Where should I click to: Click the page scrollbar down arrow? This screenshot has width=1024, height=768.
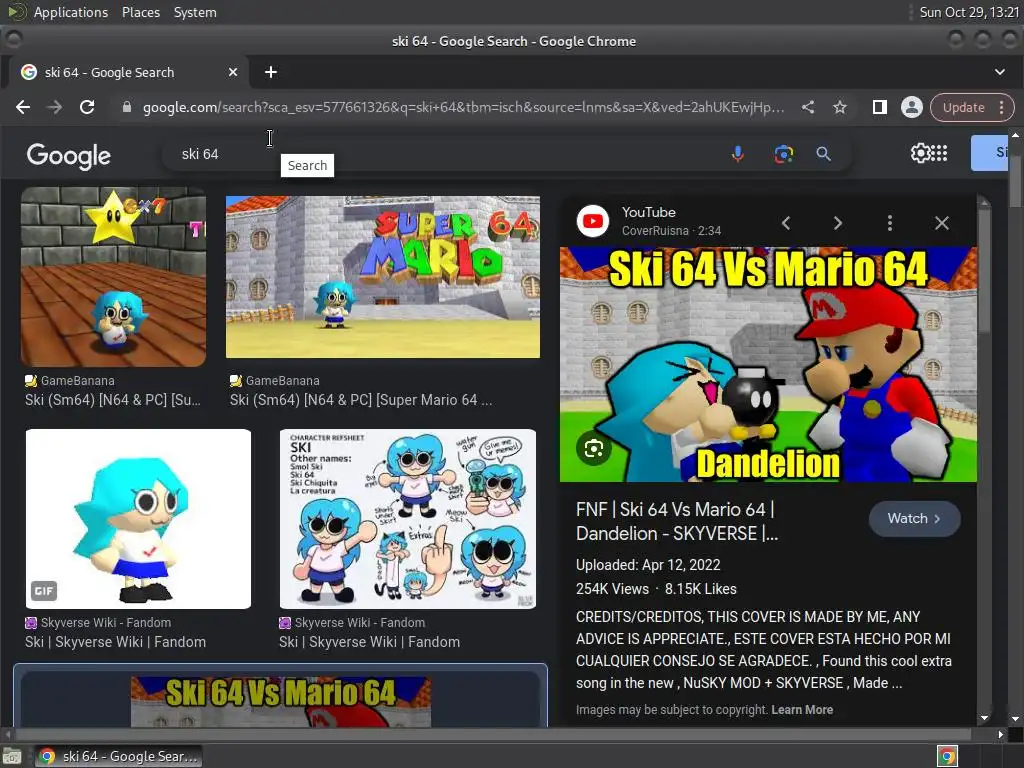1016,718
